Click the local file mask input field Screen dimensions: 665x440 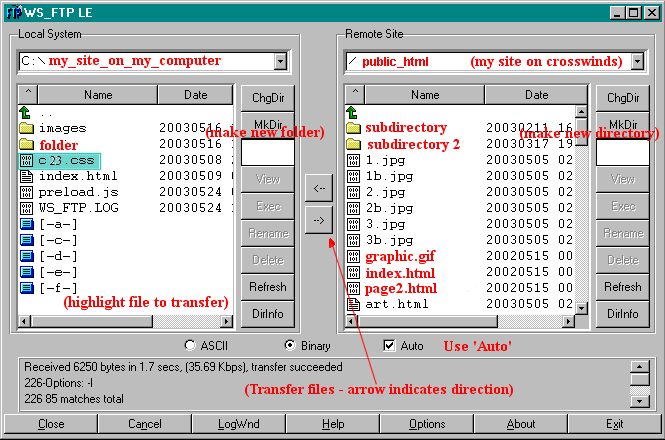point(268,153)
